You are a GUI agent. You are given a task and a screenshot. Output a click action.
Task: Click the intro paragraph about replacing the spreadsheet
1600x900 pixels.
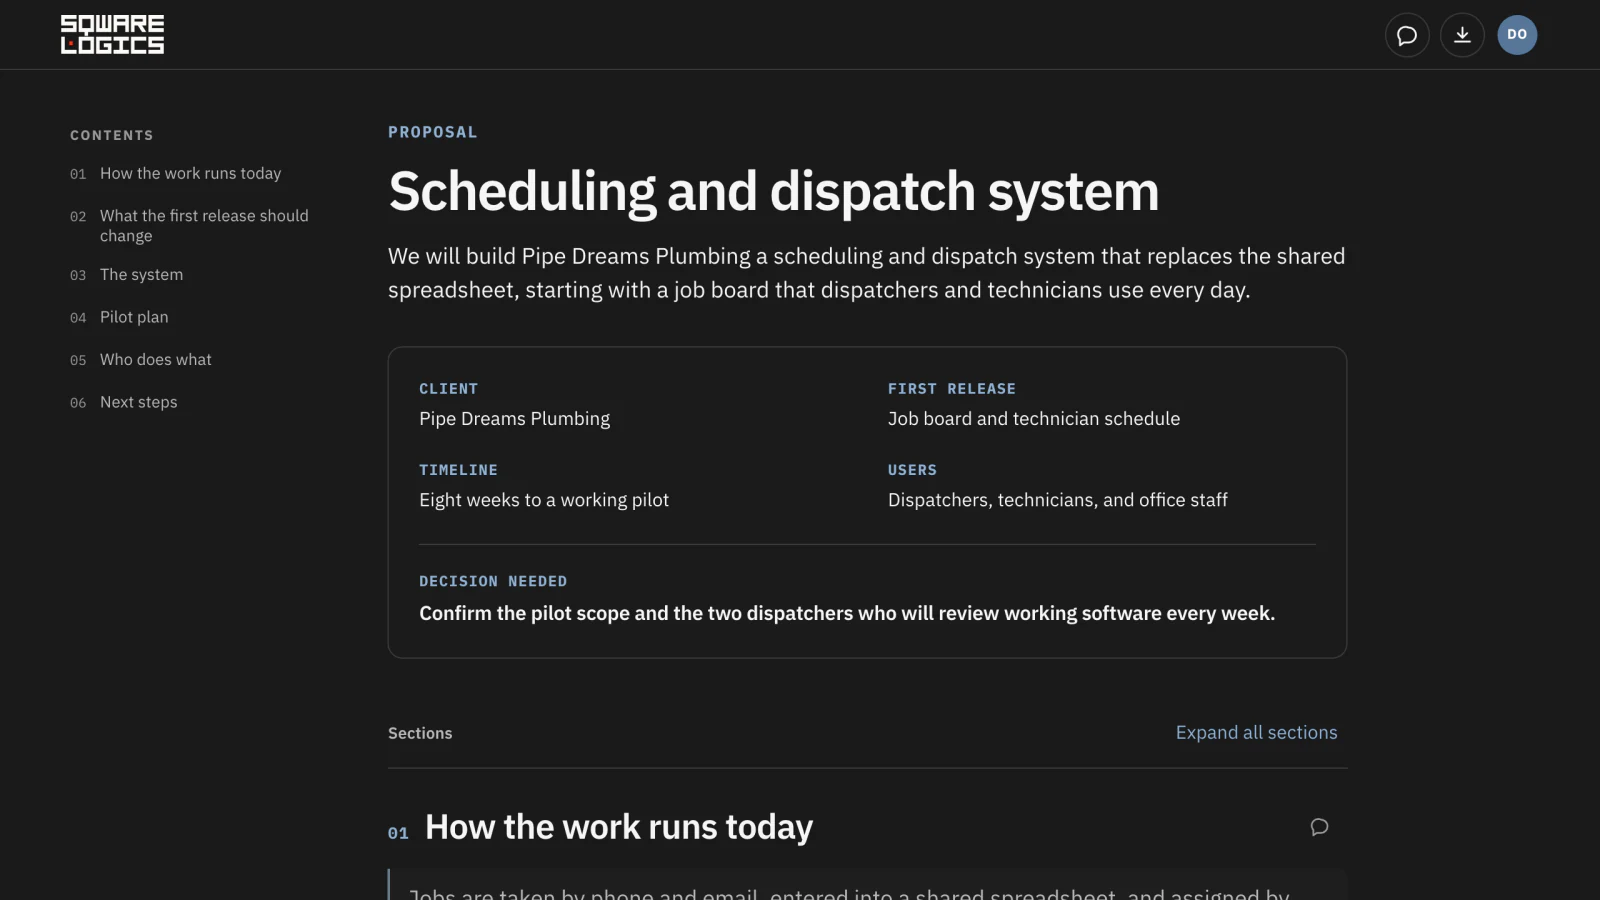867,273
